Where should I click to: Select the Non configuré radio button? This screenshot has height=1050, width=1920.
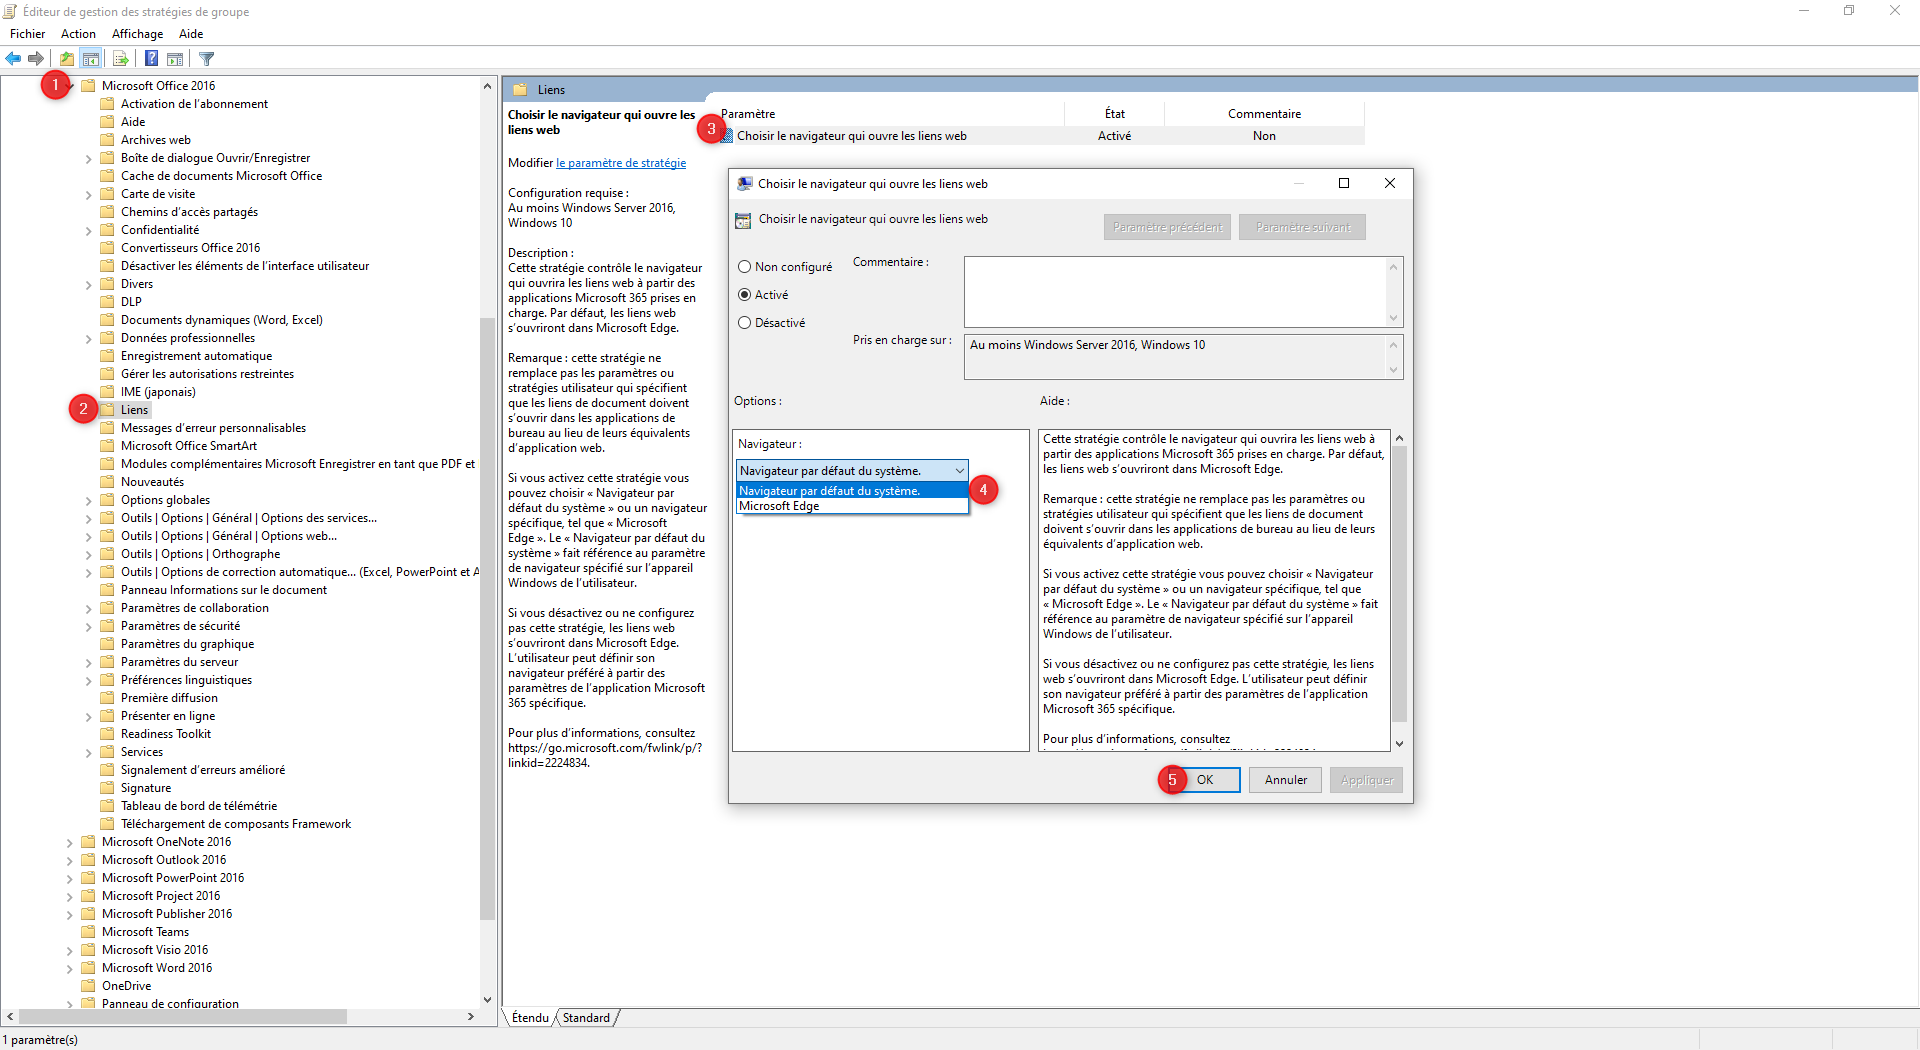coord(744,267)
